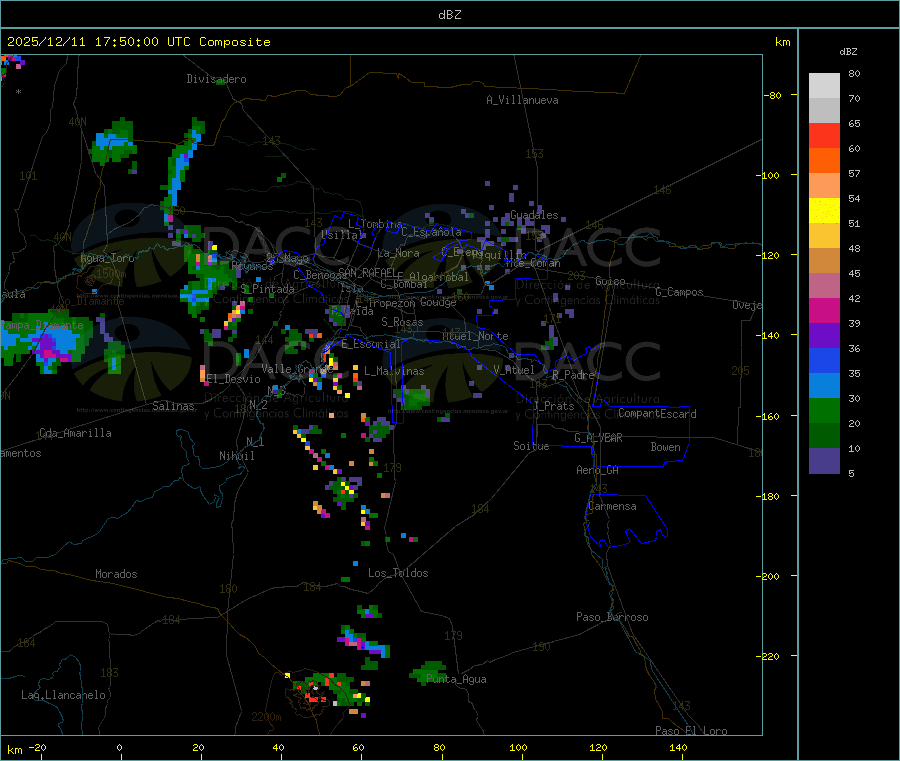Screen dimensions: 900x761
Task: Click the La_Nora label
Action: point(398,253)
